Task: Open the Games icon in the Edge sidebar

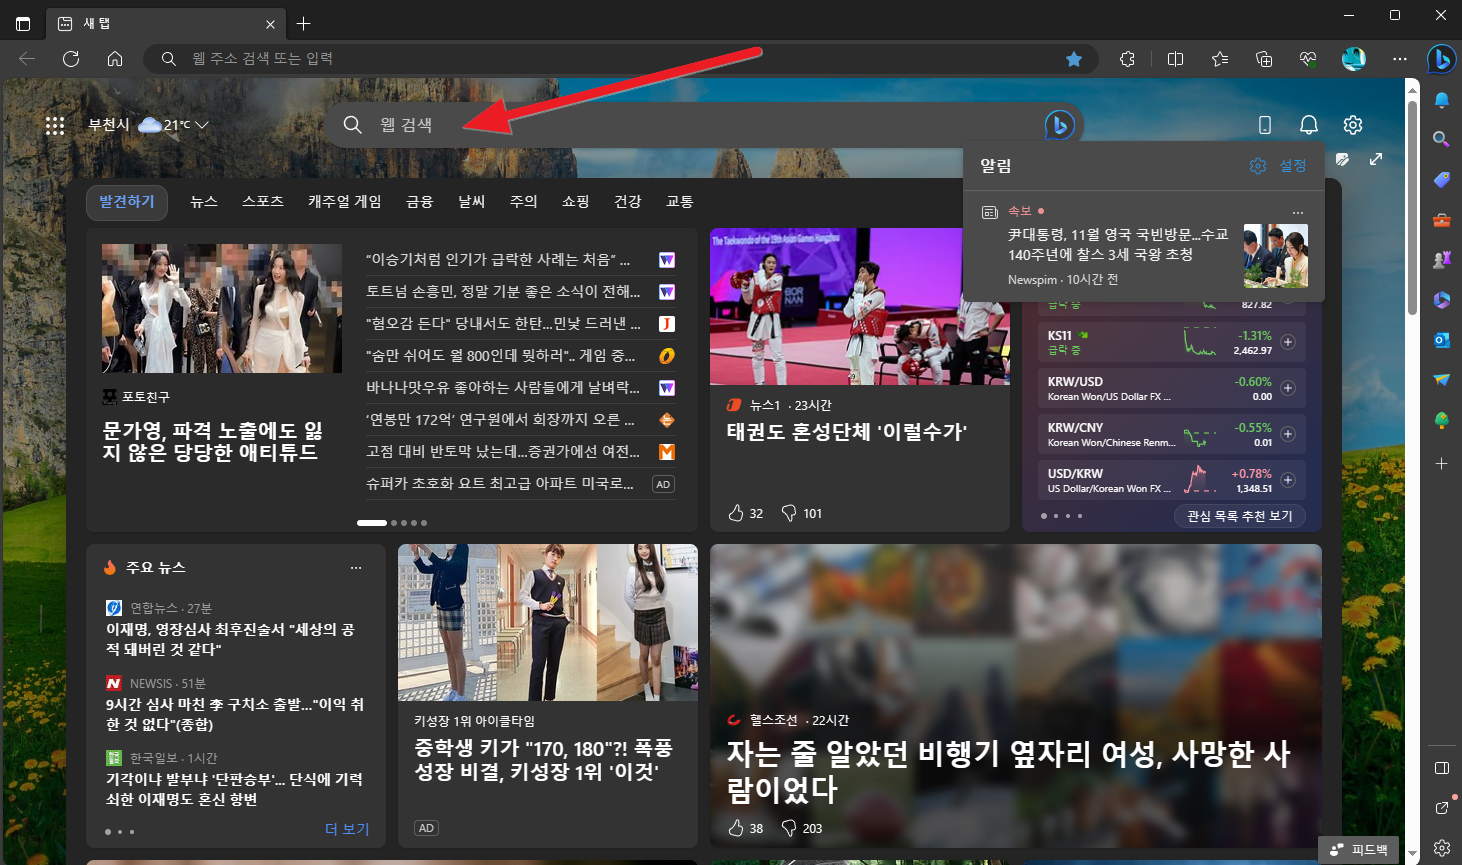Action: pyautogui.click(x=1441, y=260)
